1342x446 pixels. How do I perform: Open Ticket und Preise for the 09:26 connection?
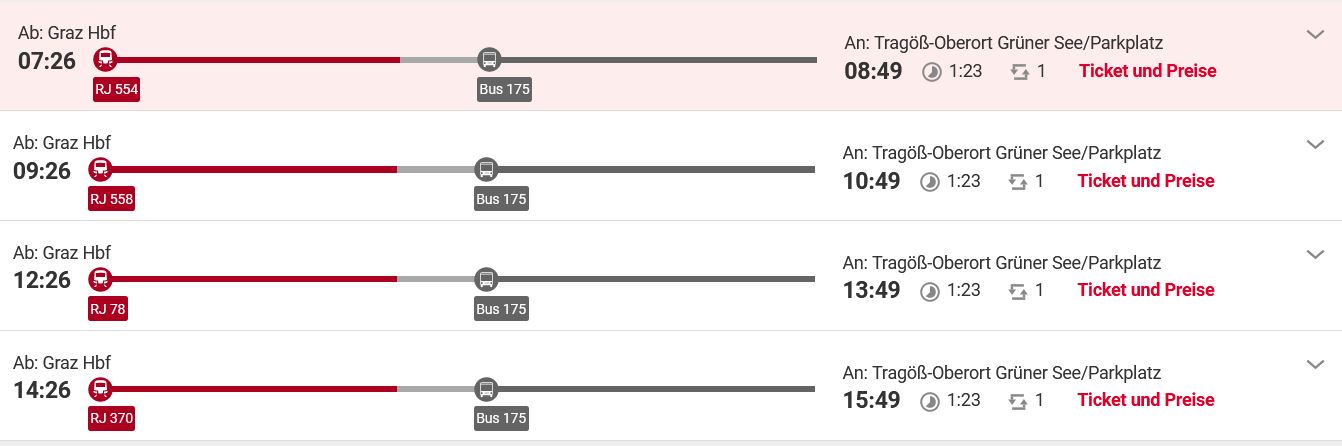(x=1146, y=181)
